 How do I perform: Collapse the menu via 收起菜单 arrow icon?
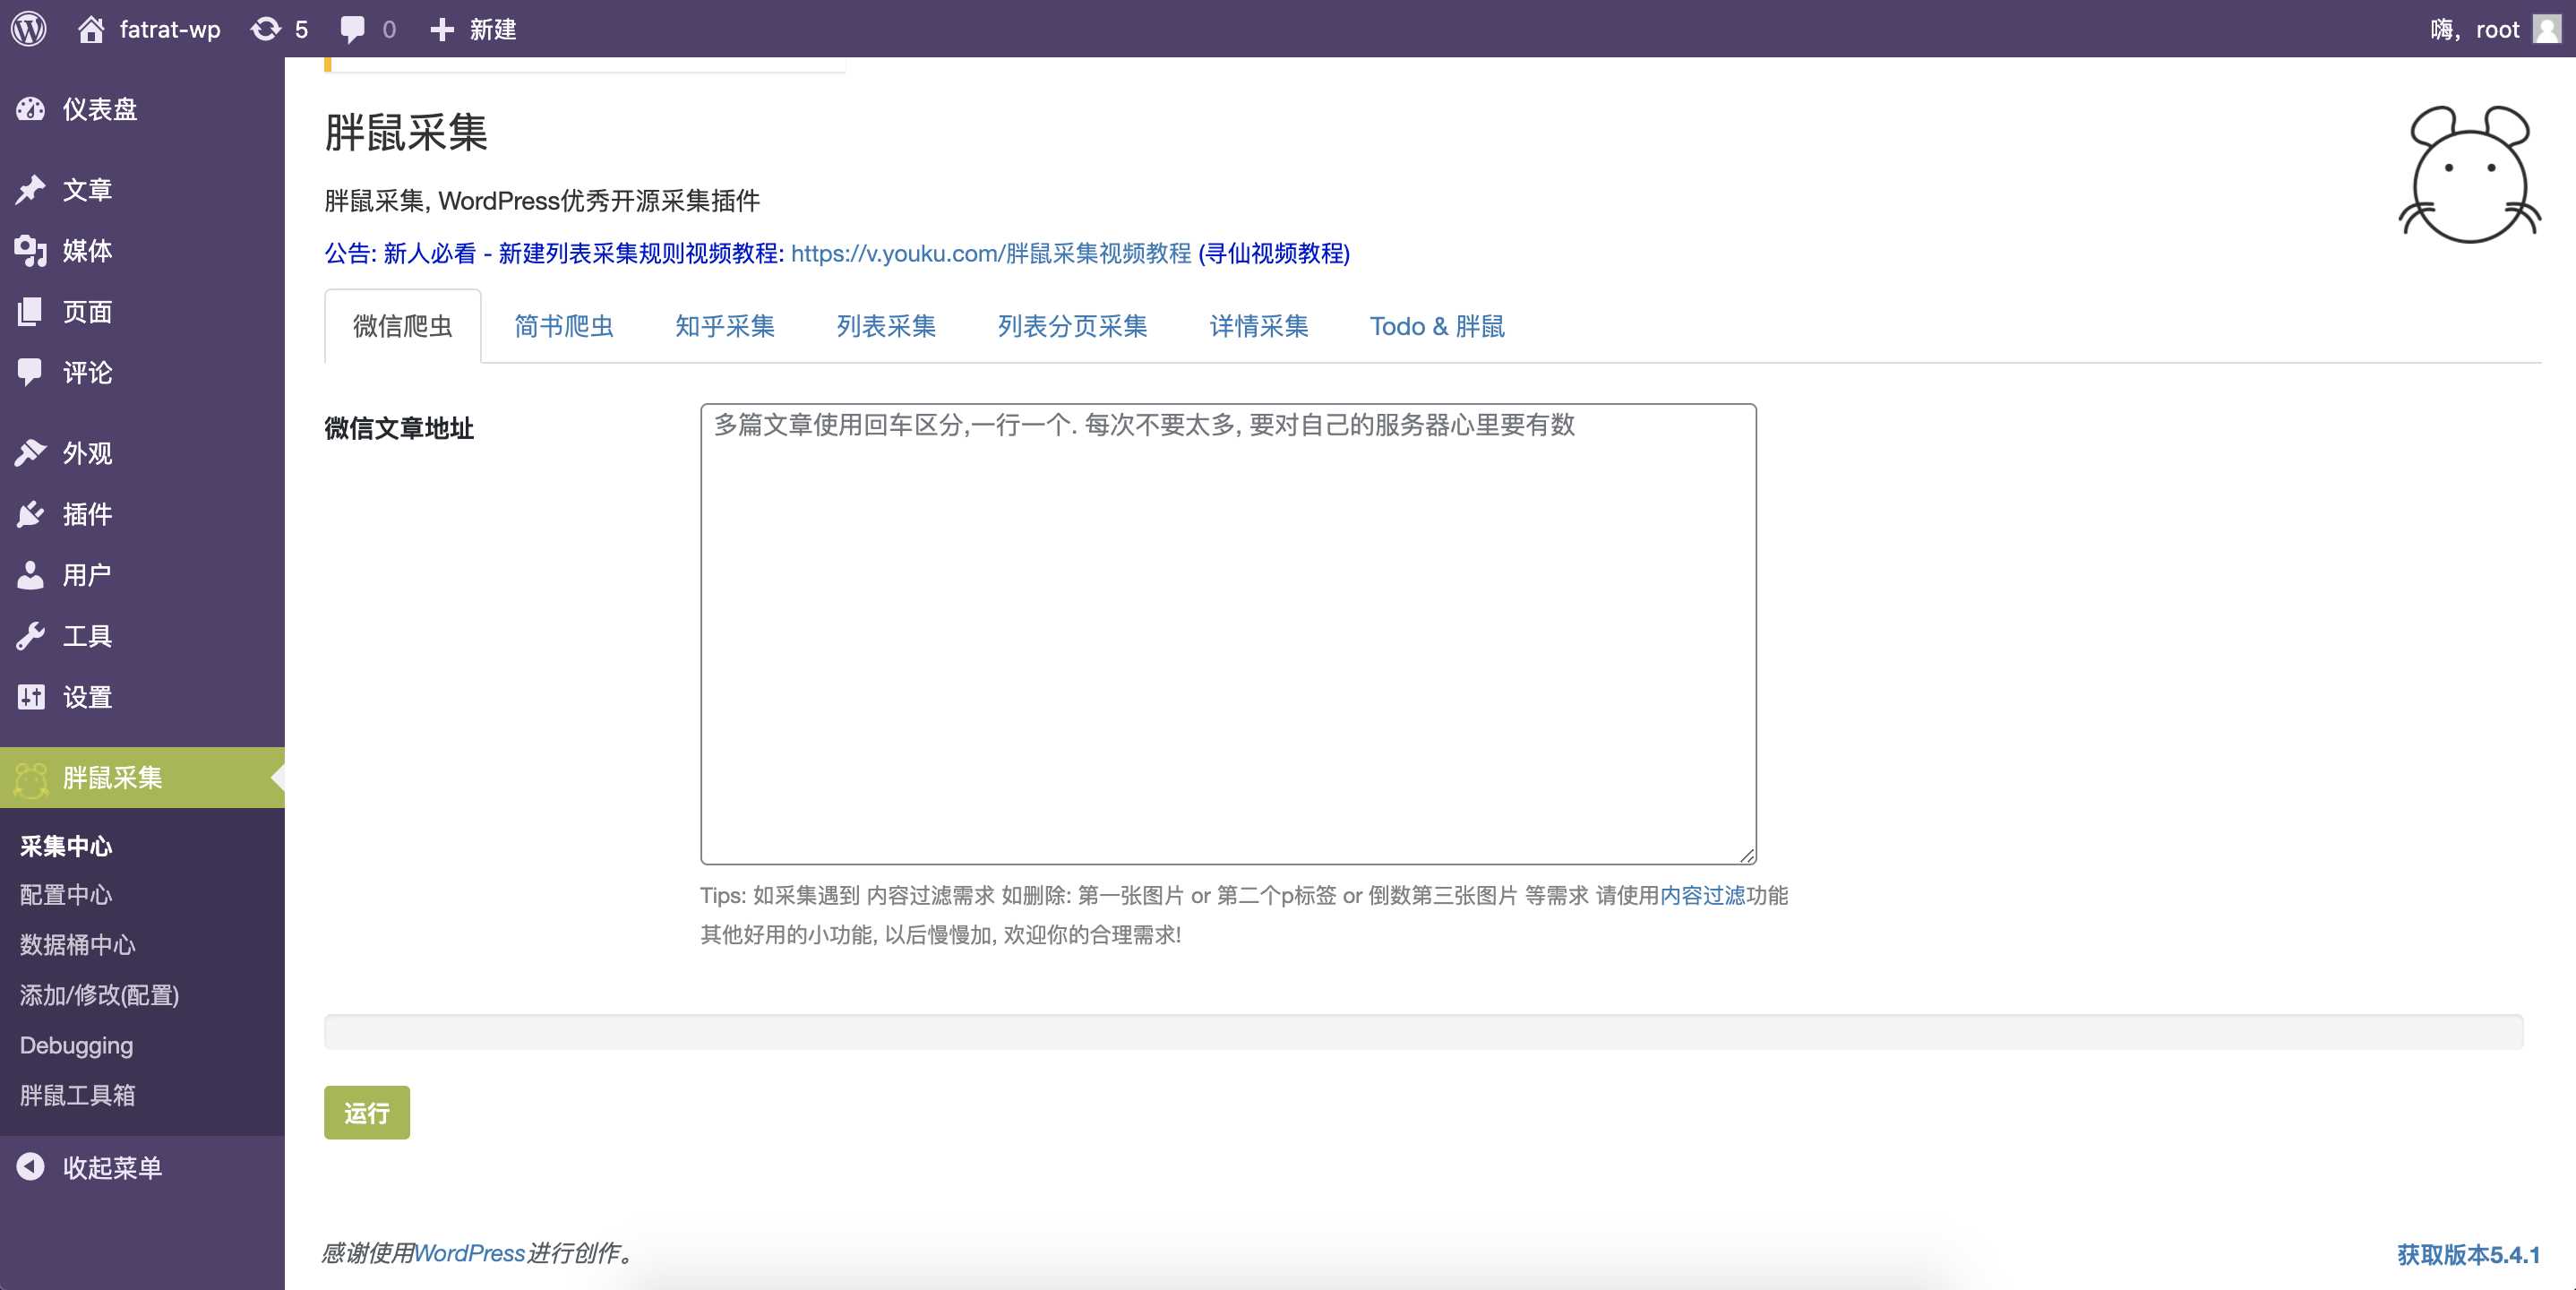click(x=31, y=1167)
